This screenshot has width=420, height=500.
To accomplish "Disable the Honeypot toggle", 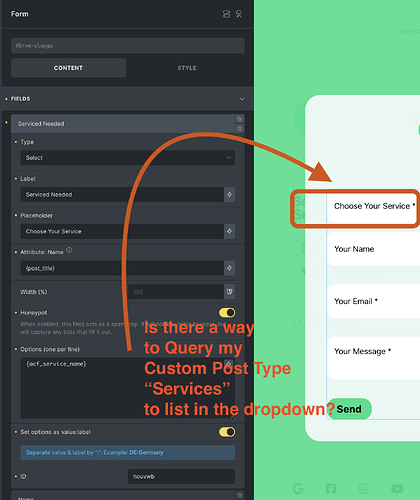I will pyautogui.click(x=227, y=313).
